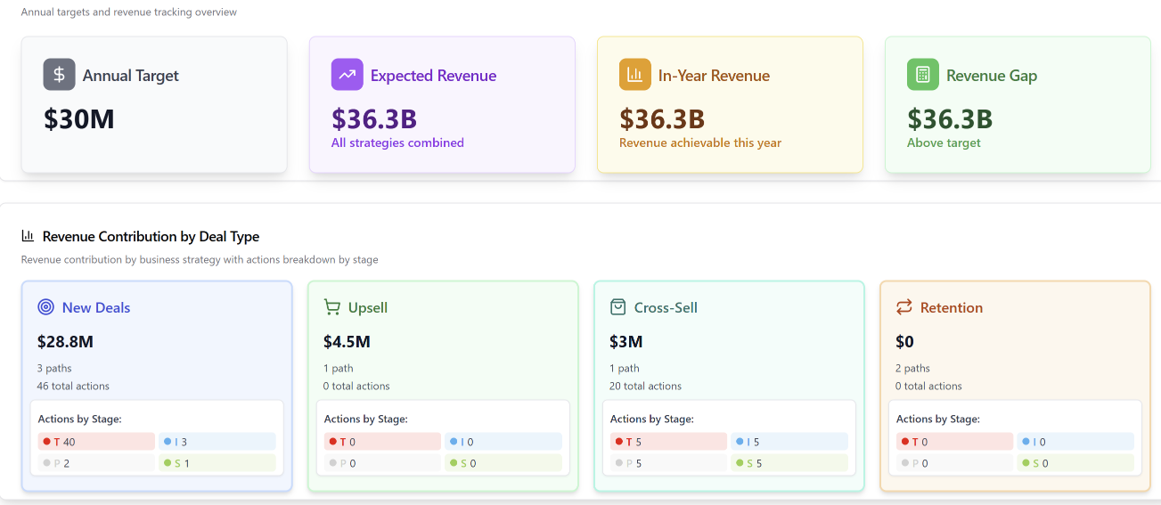Click the 'Above target' caption

[944, 143]
